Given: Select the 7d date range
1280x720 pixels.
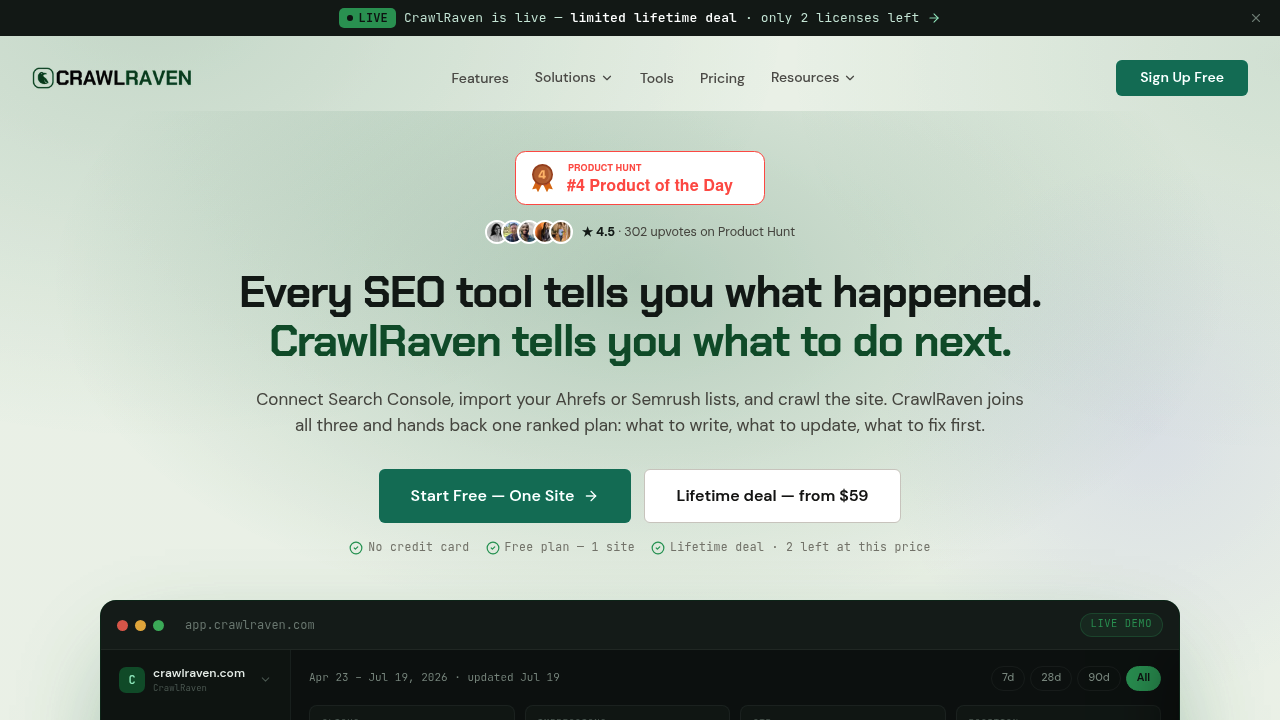Looking at the screenshot, I should point(1008,678).
